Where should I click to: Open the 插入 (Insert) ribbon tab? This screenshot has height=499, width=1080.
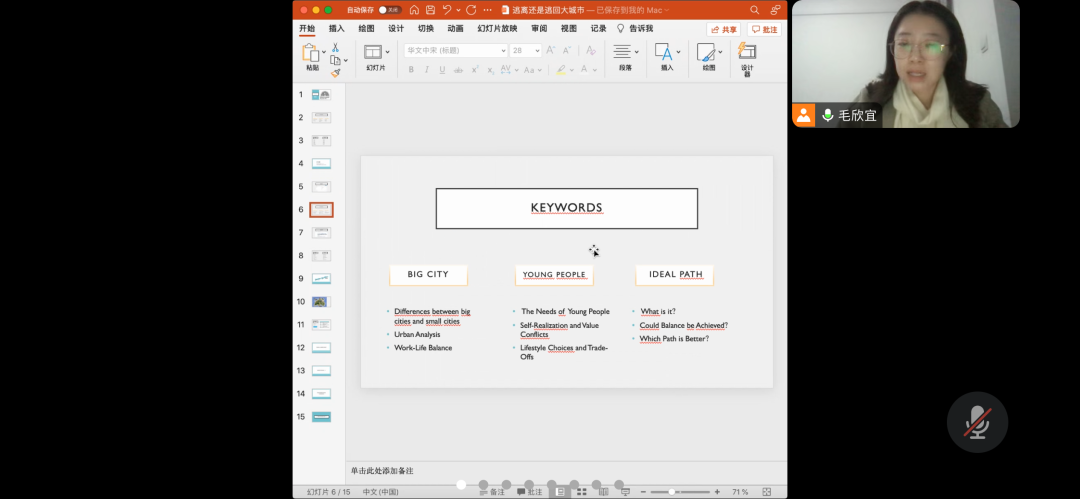(x=336, y=29)
